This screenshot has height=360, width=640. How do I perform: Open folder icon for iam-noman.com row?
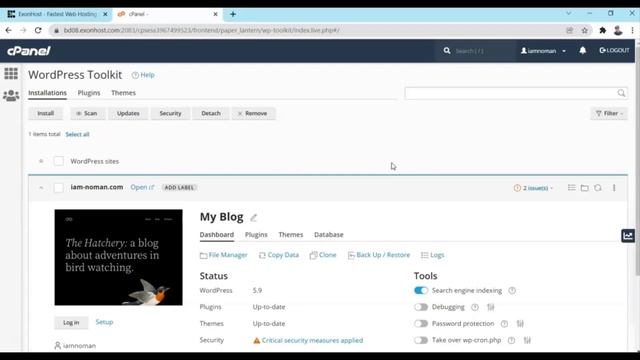[584, 188]
